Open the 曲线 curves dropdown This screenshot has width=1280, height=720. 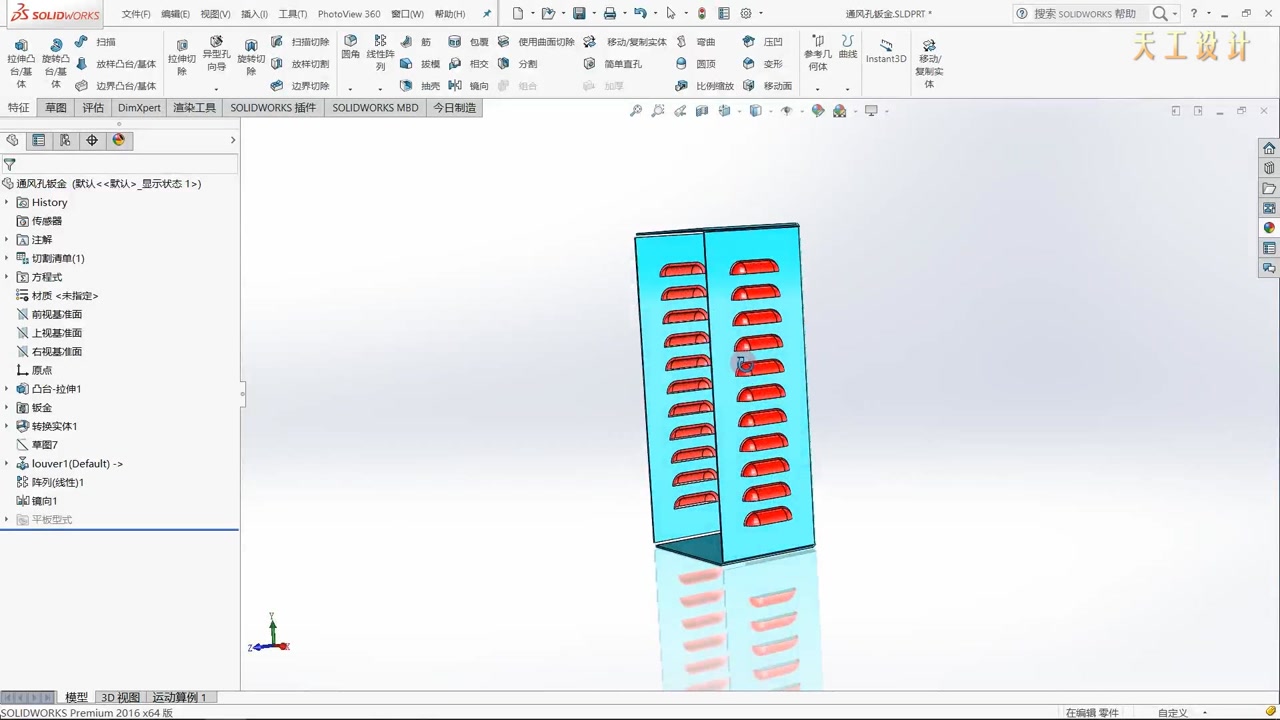click(x=848, y=88)
